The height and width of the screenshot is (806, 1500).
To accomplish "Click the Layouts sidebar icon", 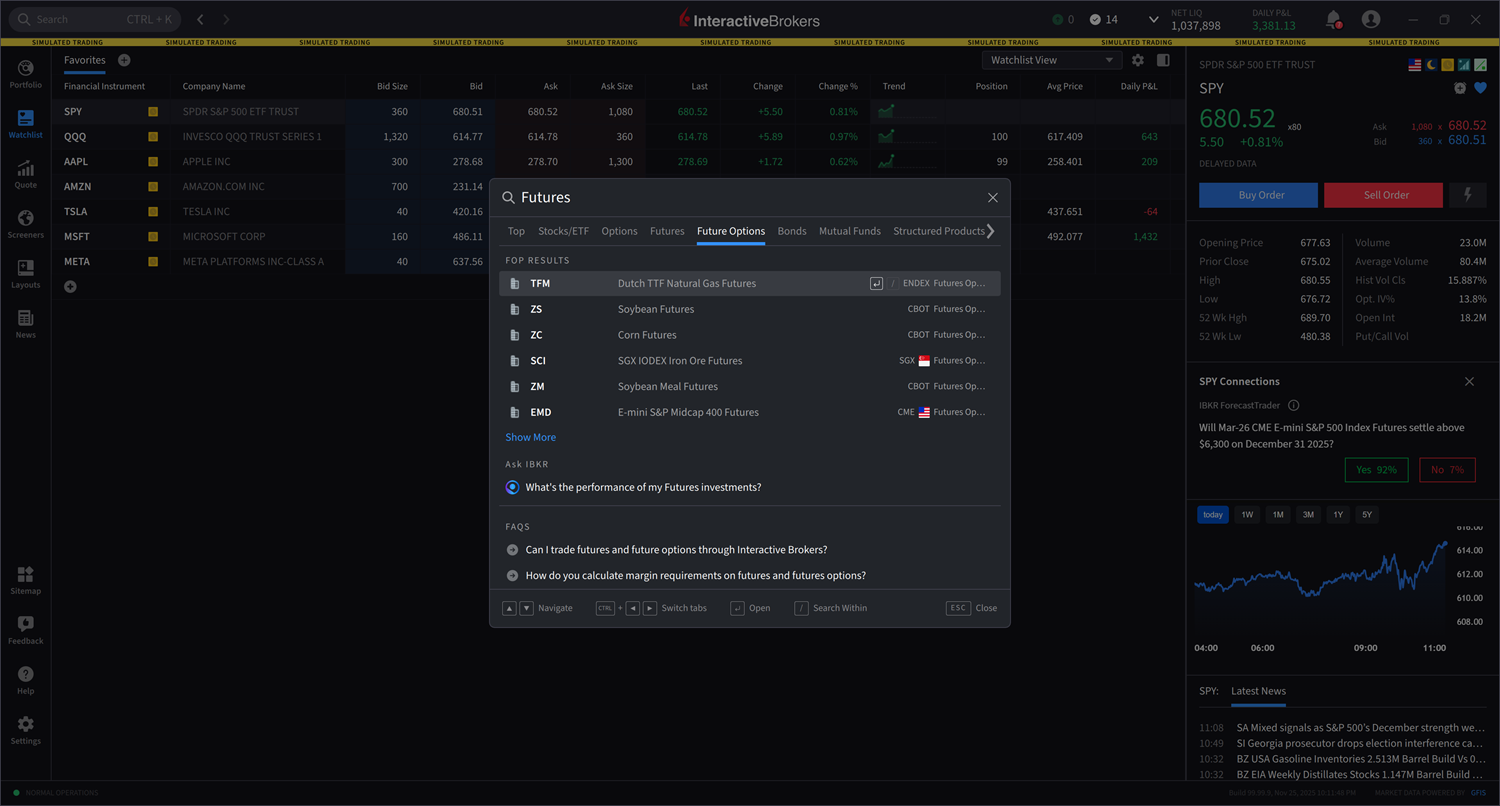I will coord(25,273).
